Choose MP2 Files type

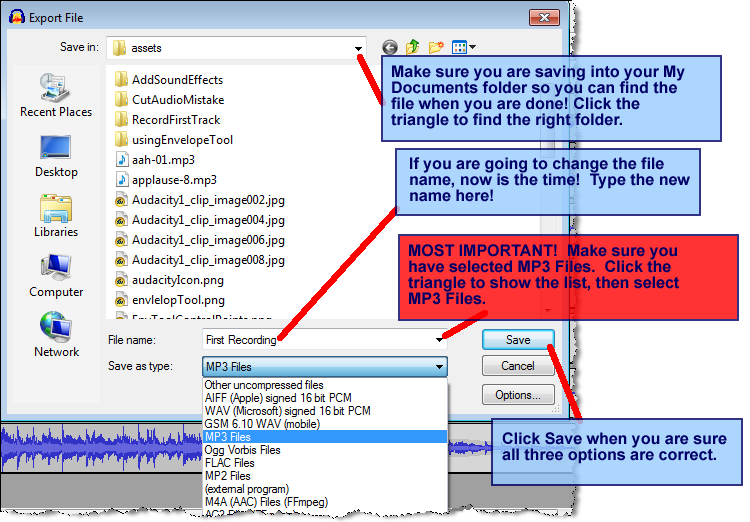point(325,476)
